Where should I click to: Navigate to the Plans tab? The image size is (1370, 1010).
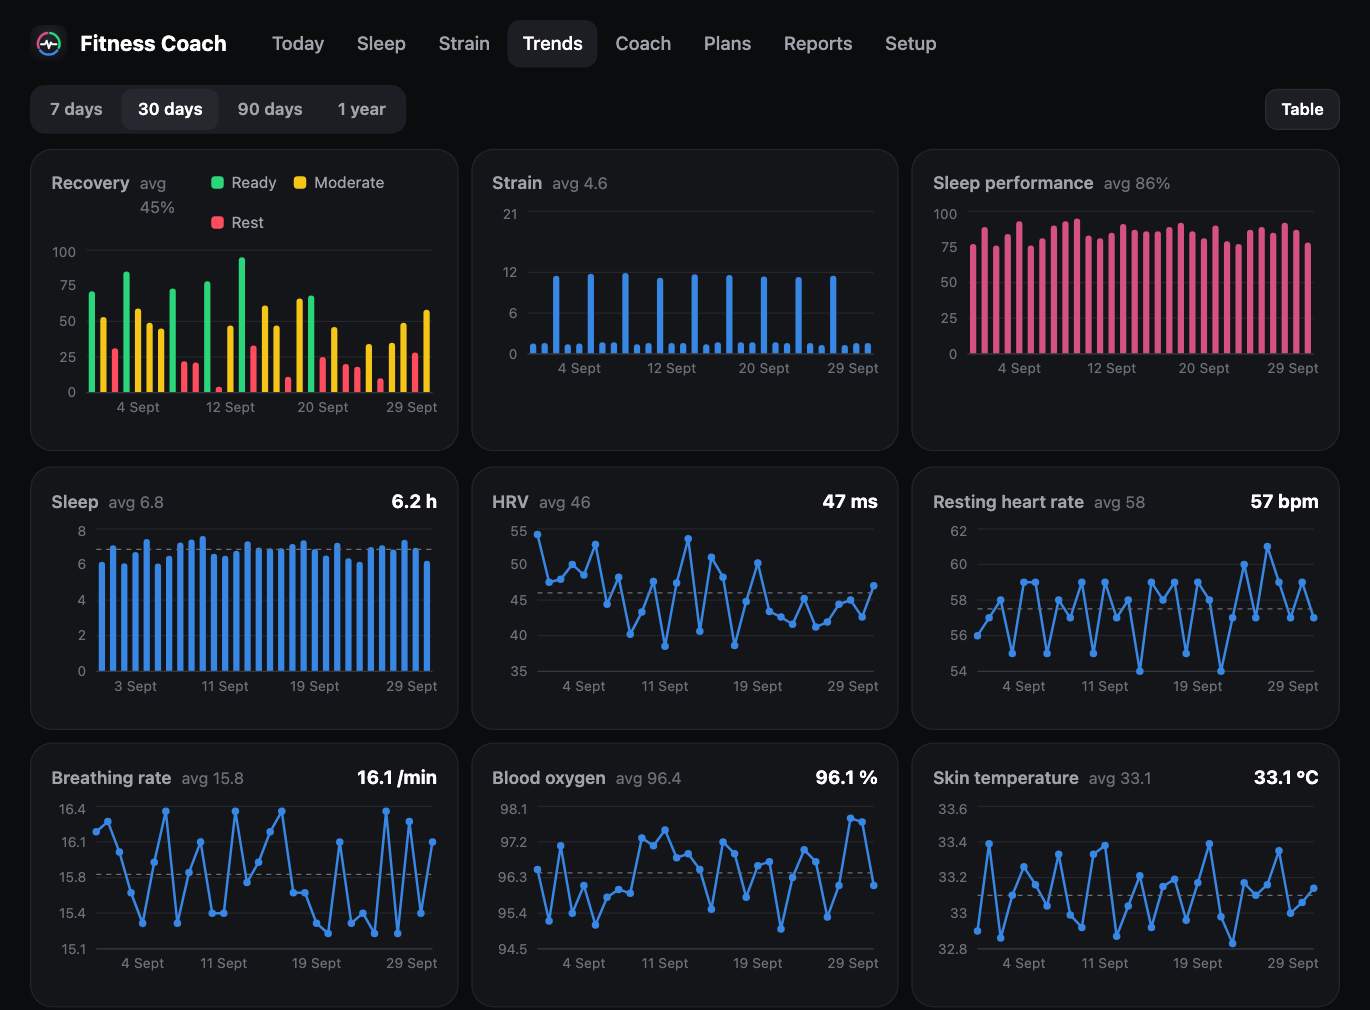tap(727, 44)
